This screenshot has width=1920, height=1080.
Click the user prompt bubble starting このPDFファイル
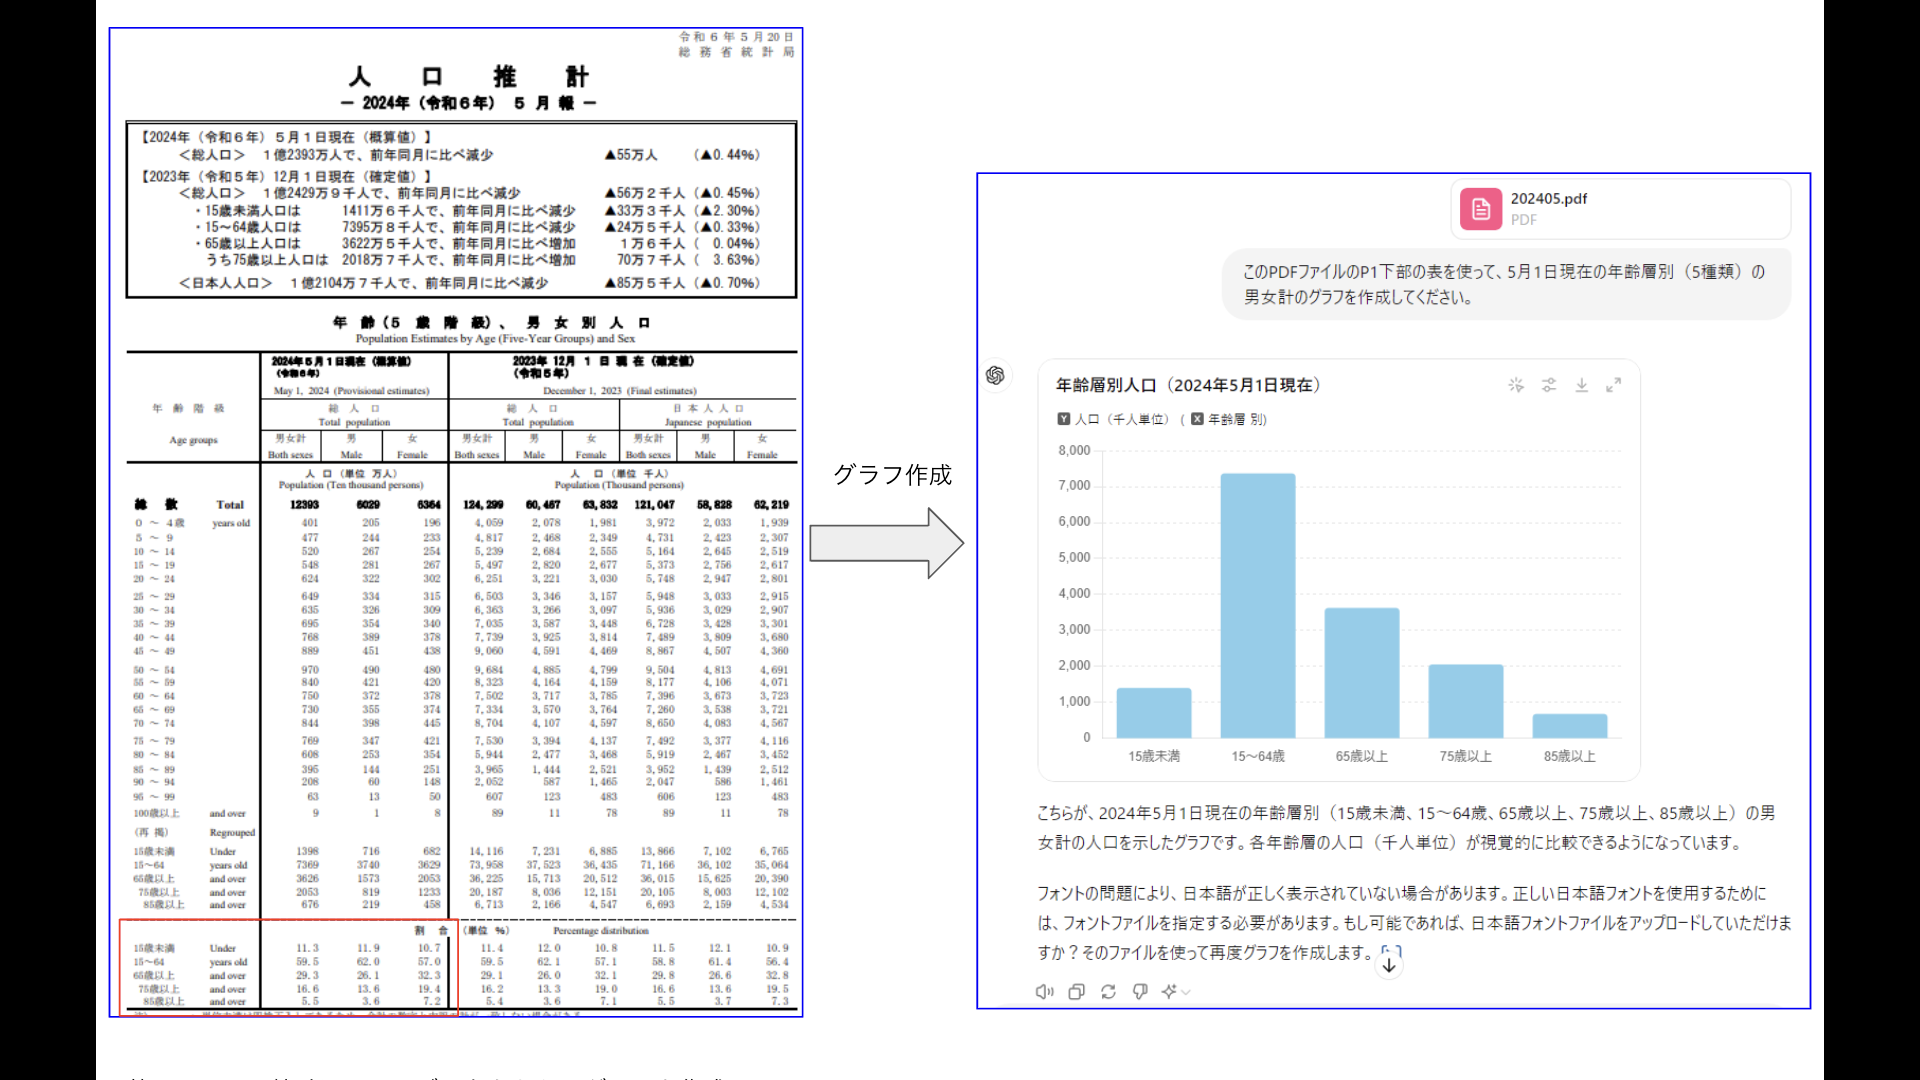coord(1506,284)
